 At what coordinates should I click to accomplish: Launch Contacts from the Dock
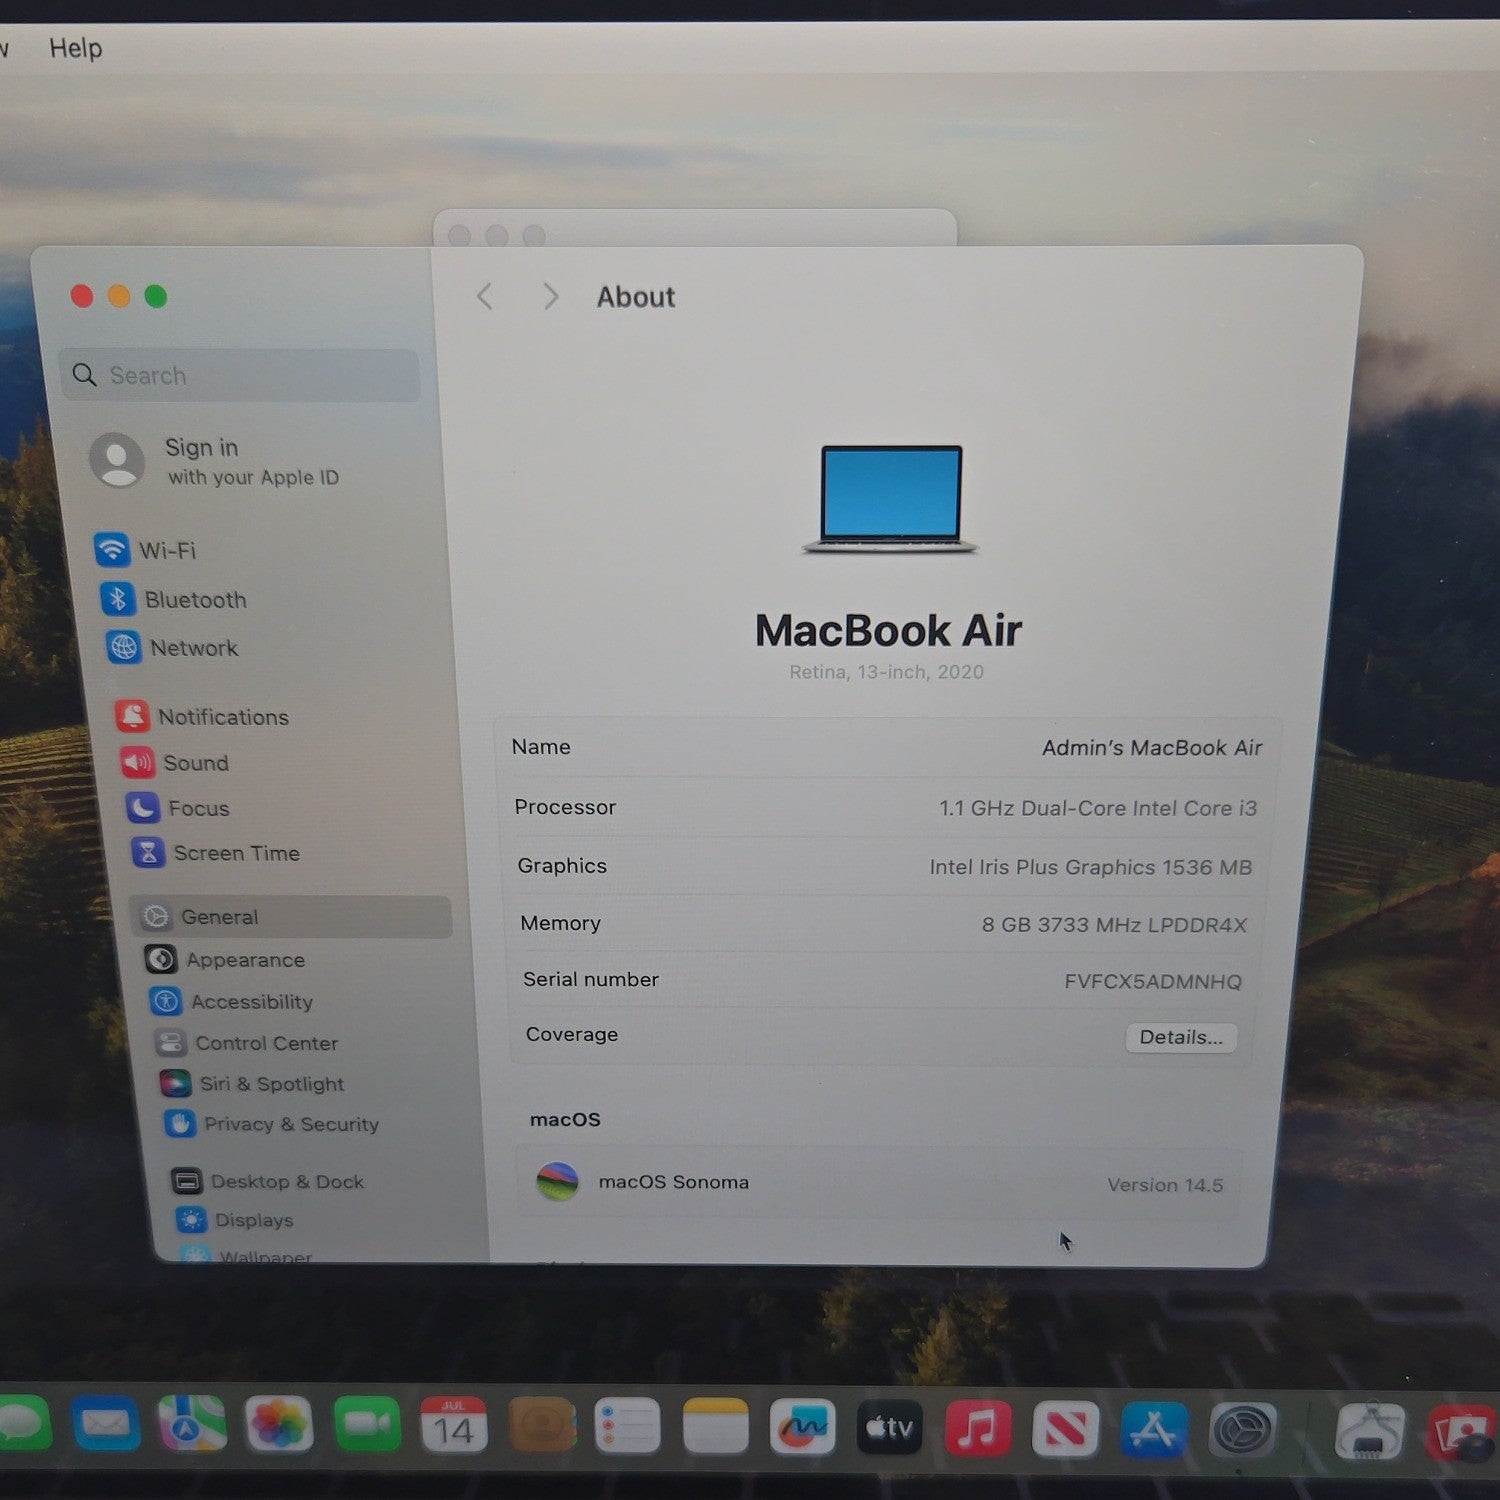pos(541,1425)
